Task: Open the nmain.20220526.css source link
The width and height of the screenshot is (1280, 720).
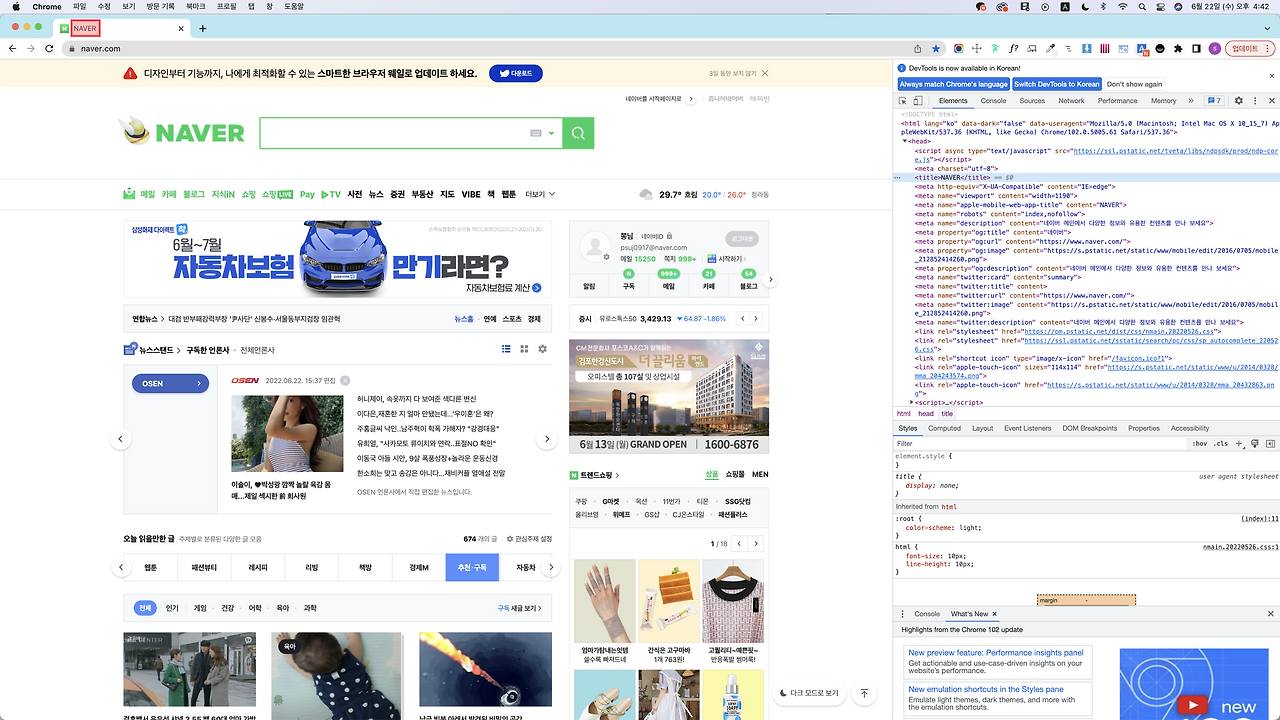Action: click(1240, 547)
